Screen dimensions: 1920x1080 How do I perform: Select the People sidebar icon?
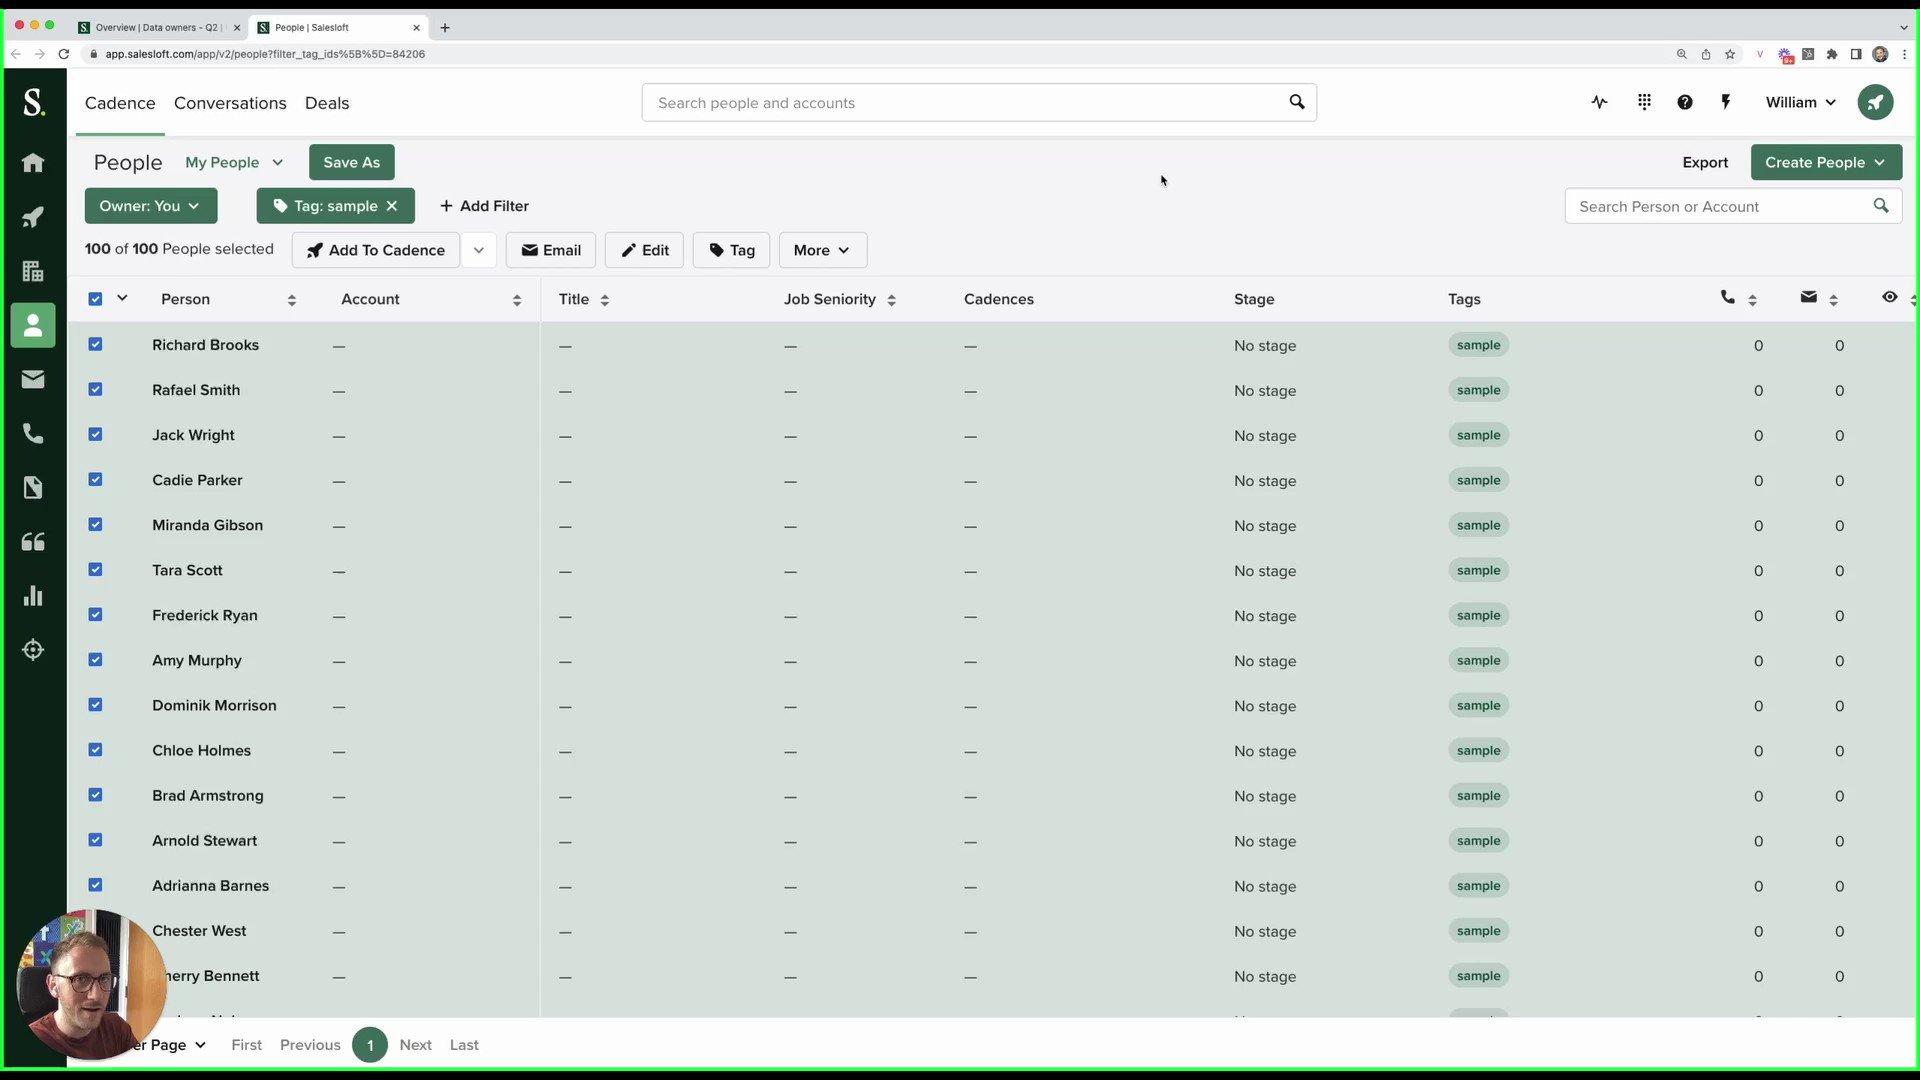pyautogui.click(x=33, y=325)
